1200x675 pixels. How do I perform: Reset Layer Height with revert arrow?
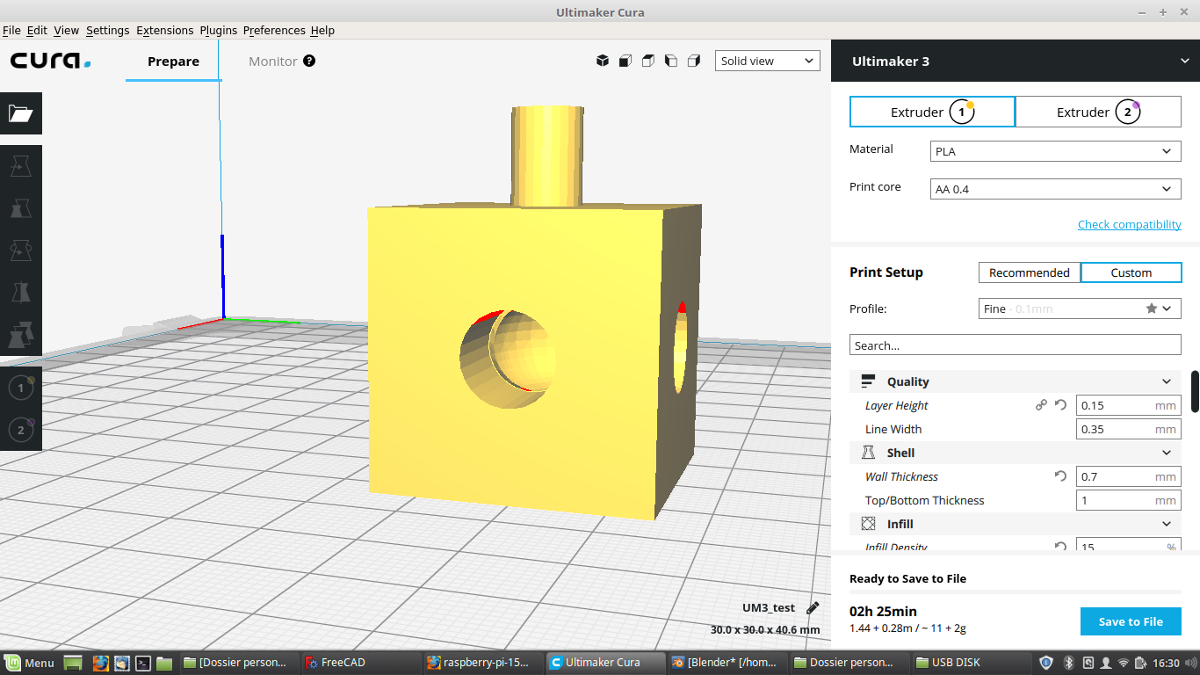[1061, 406]
